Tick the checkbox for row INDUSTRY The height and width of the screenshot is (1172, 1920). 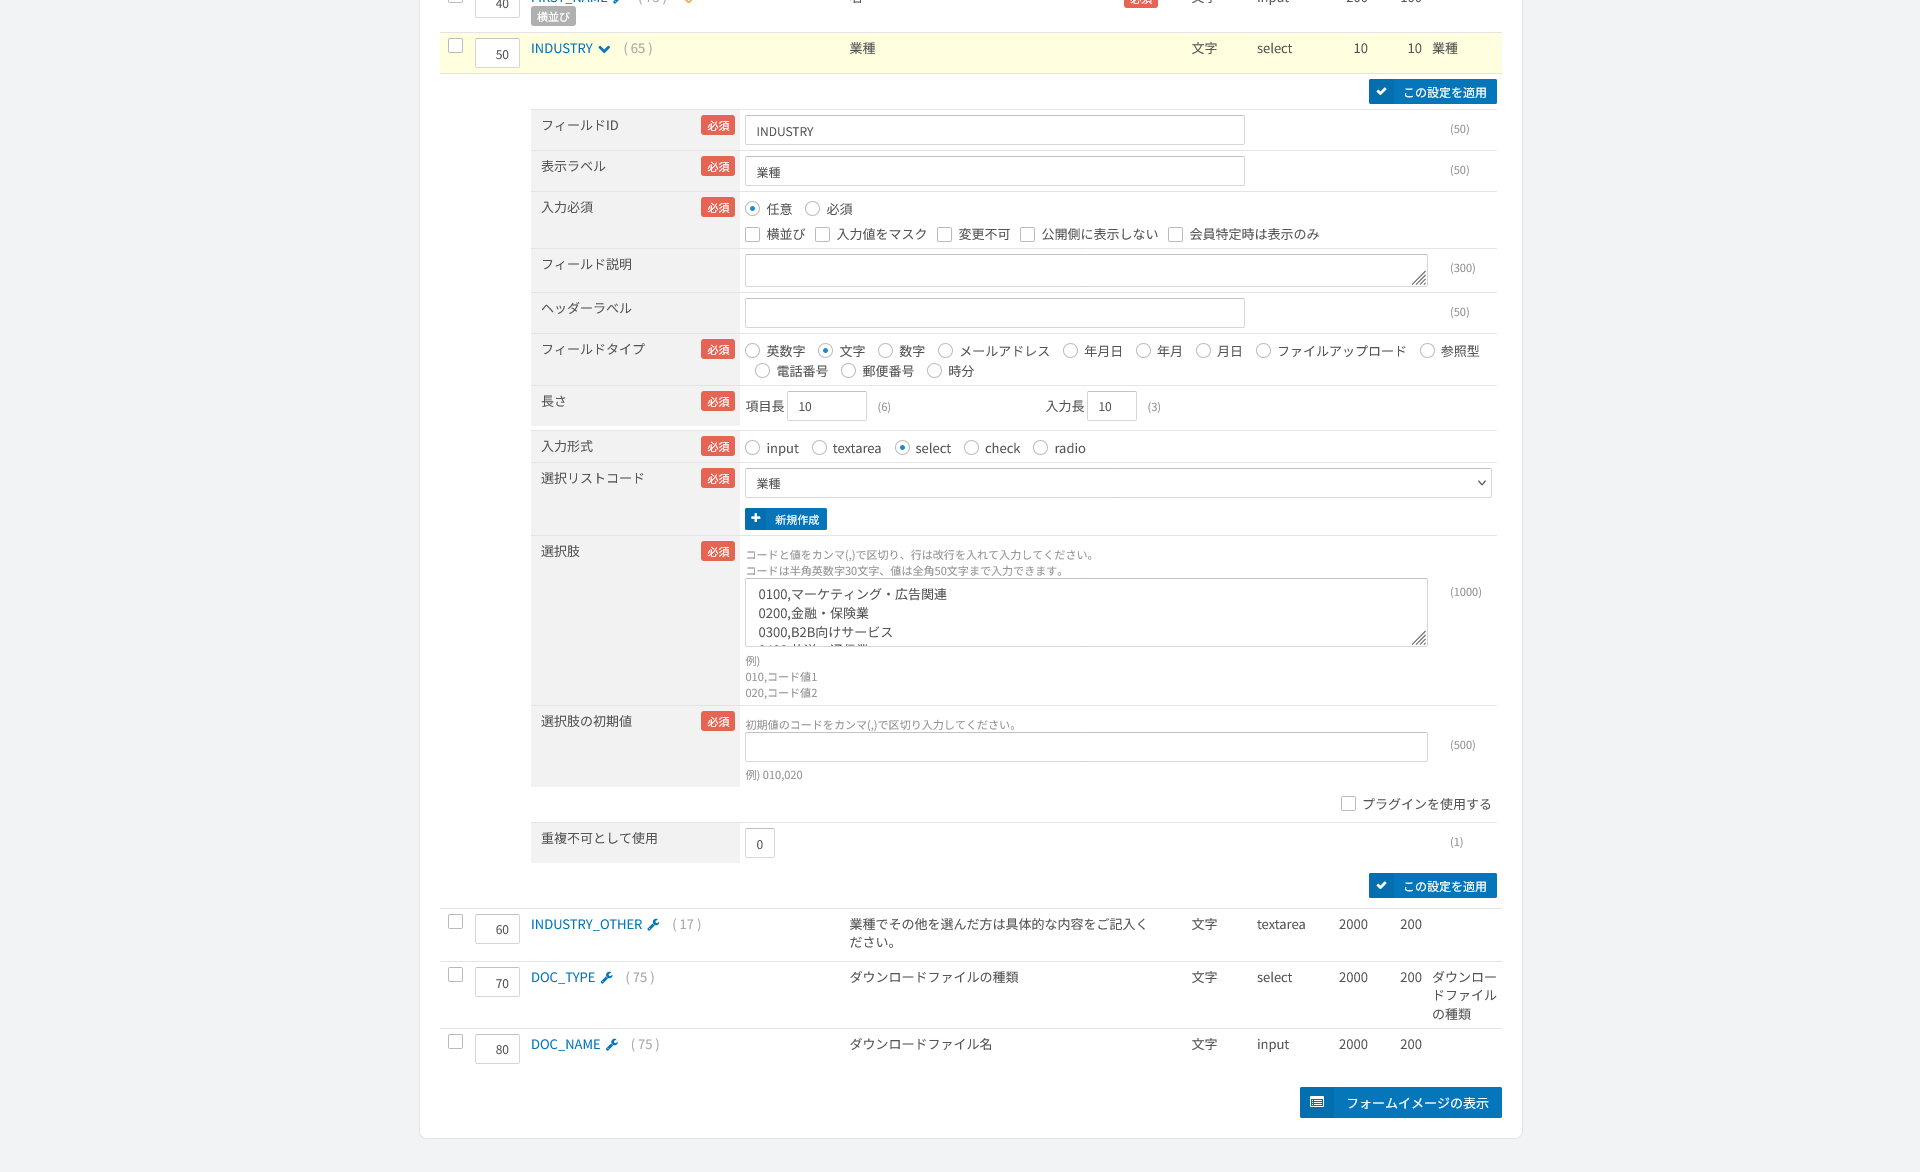456,46
